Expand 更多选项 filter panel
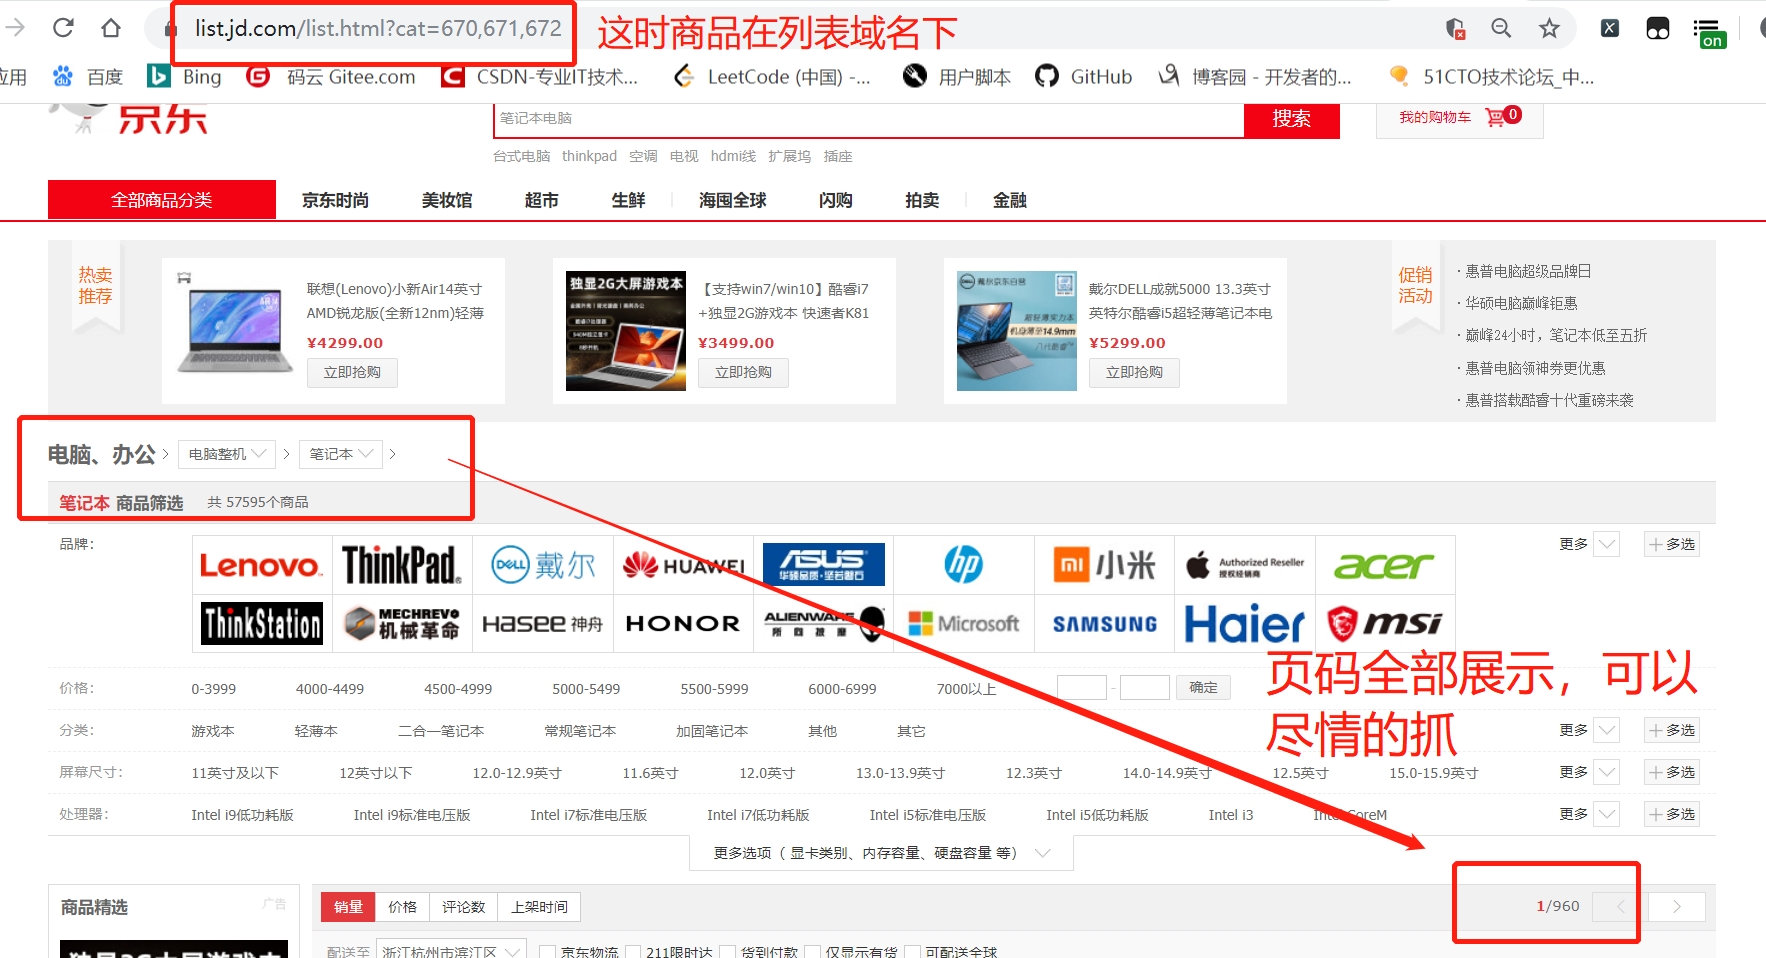 (881, 853)
